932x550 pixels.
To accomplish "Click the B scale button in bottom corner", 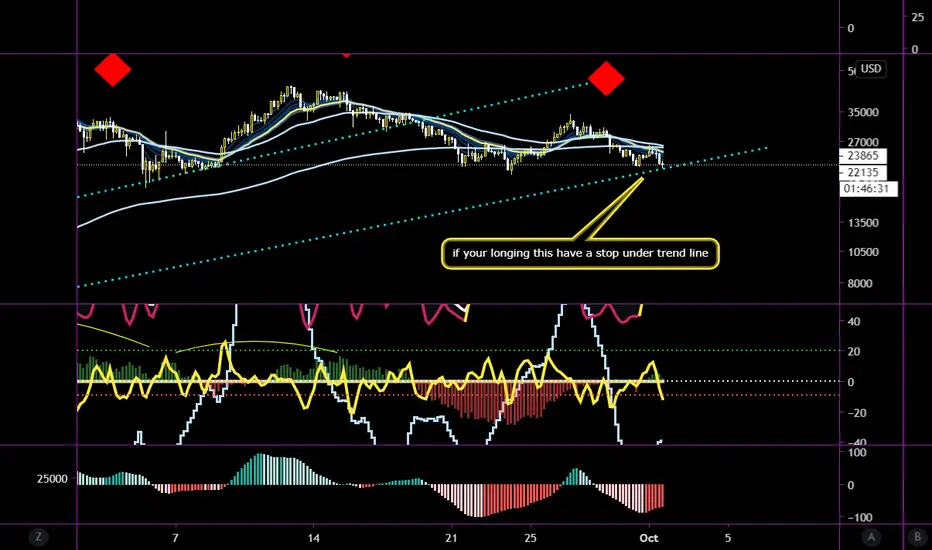I will pyautogui.click(x=917, y=538).
